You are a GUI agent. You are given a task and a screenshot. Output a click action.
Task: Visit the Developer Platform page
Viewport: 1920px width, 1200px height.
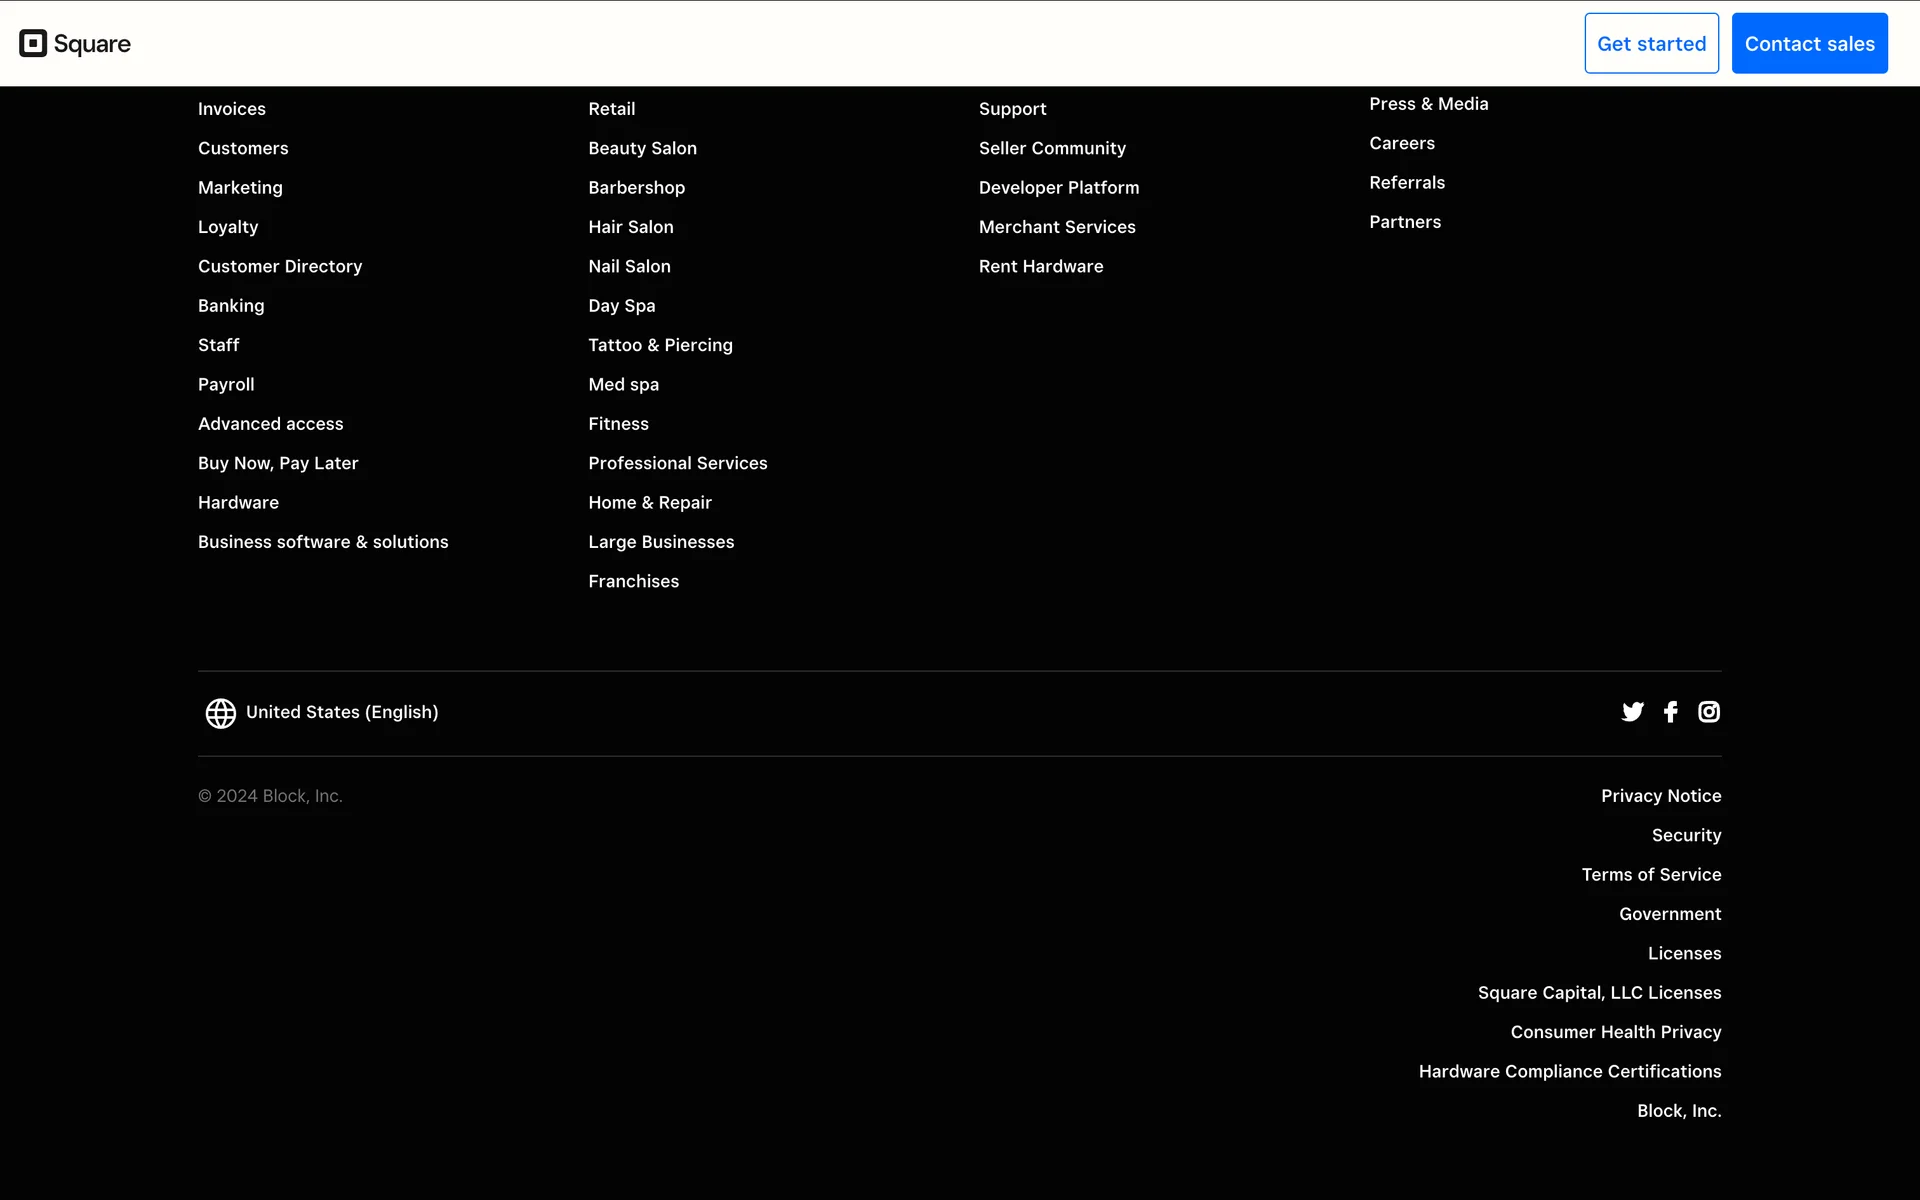coord(1059,188)
